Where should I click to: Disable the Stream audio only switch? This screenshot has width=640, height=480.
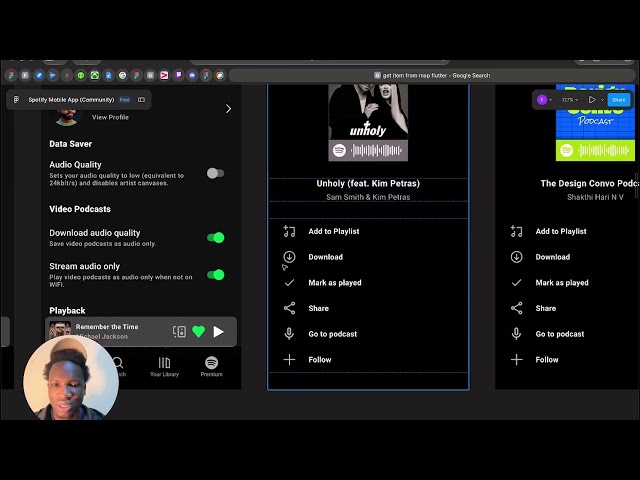pos(216,275)
